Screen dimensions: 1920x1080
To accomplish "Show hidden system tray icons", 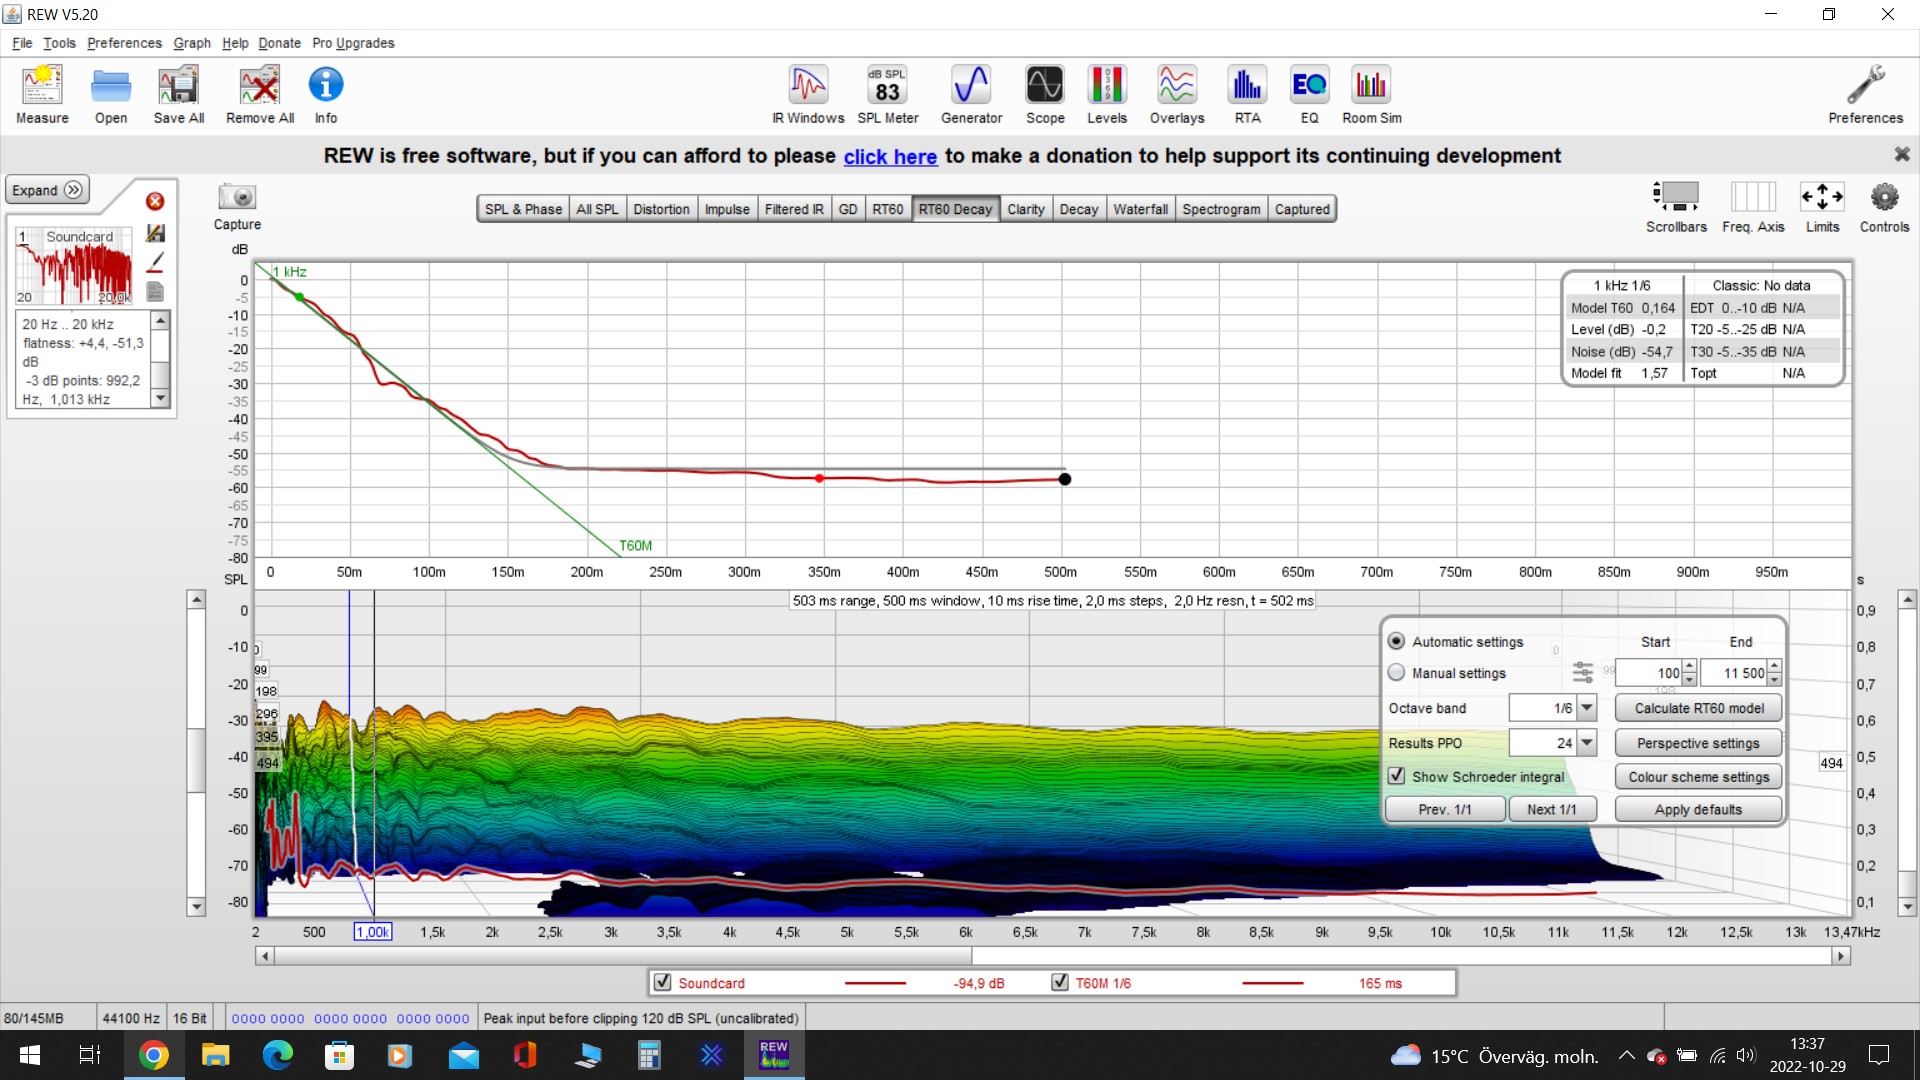I will coord(1626,1055).
